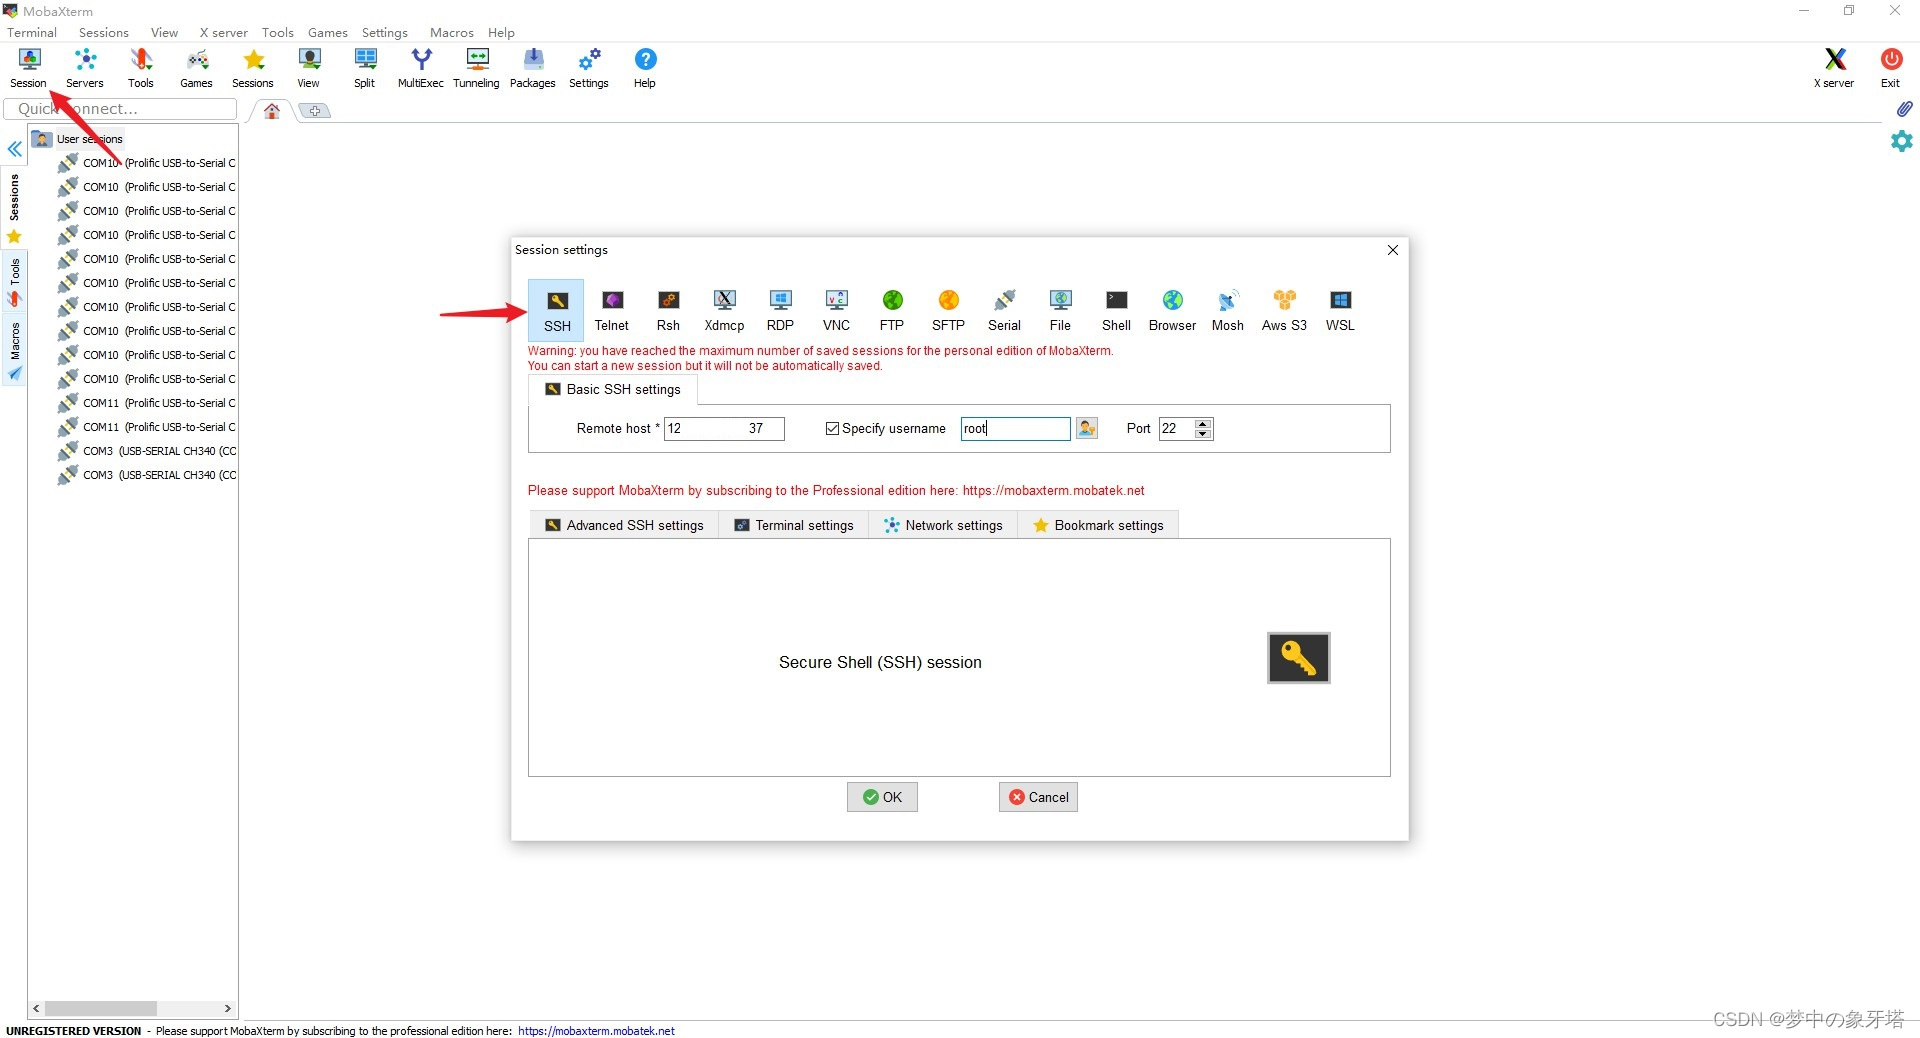
Task: Open the Tunneling toolbar icon
Action: click(x=477, y=68)
